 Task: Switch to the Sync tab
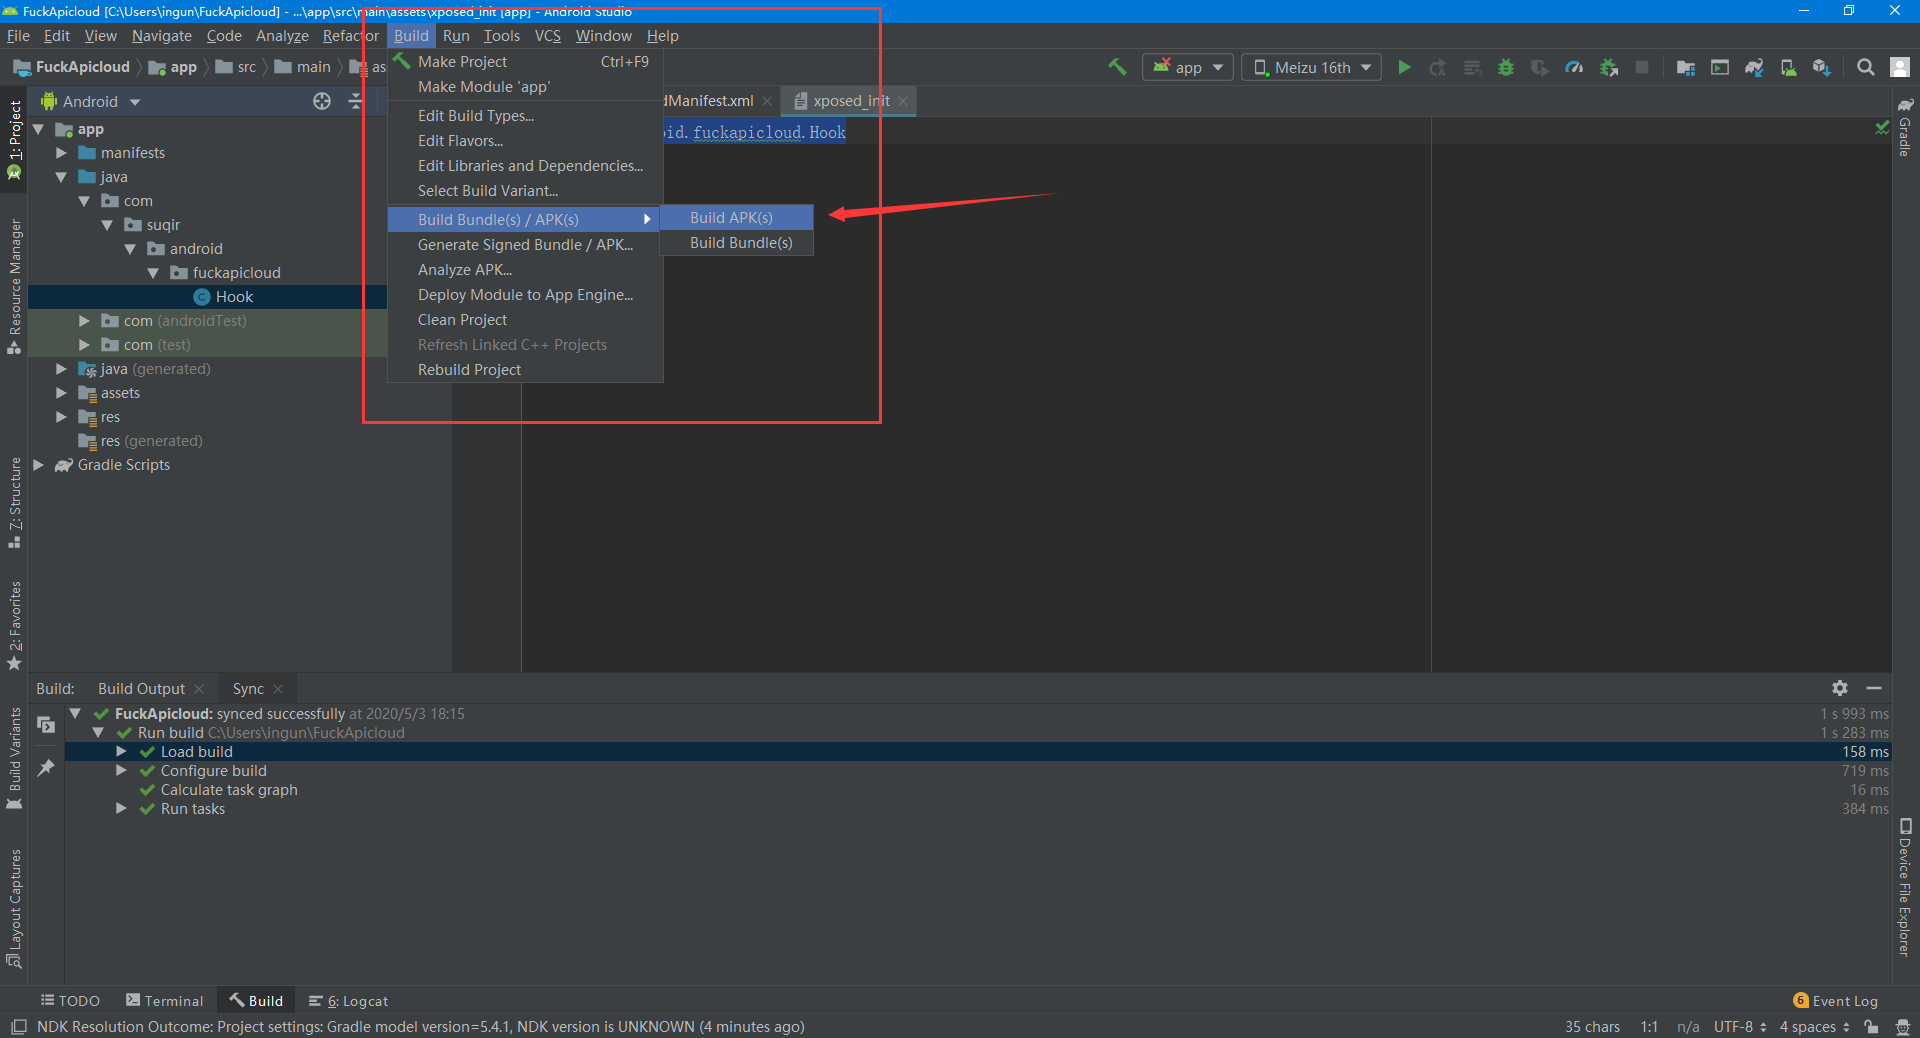(x=248, y=689)
